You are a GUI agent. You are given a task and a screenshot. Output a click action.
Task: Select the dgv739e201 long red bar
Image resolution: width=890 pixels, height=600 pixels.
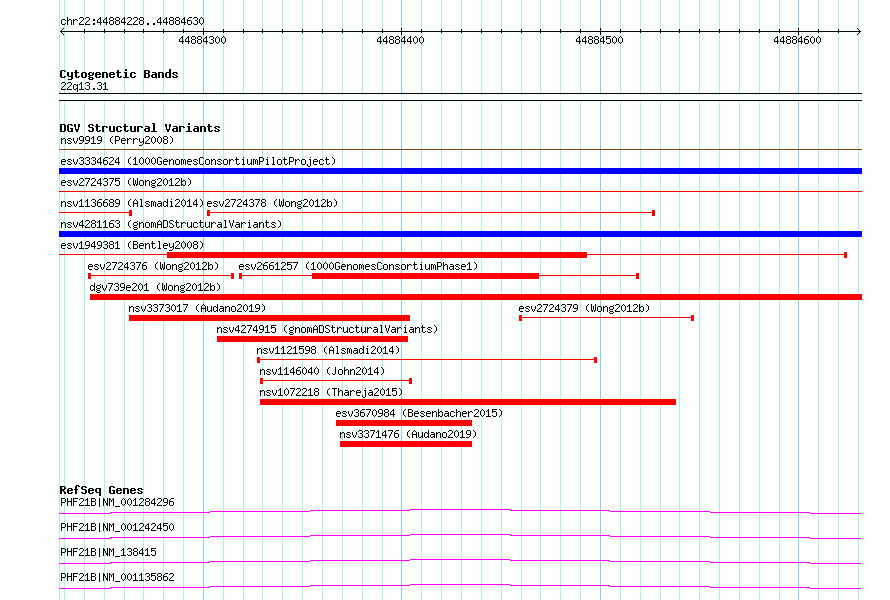pos(476,297)
